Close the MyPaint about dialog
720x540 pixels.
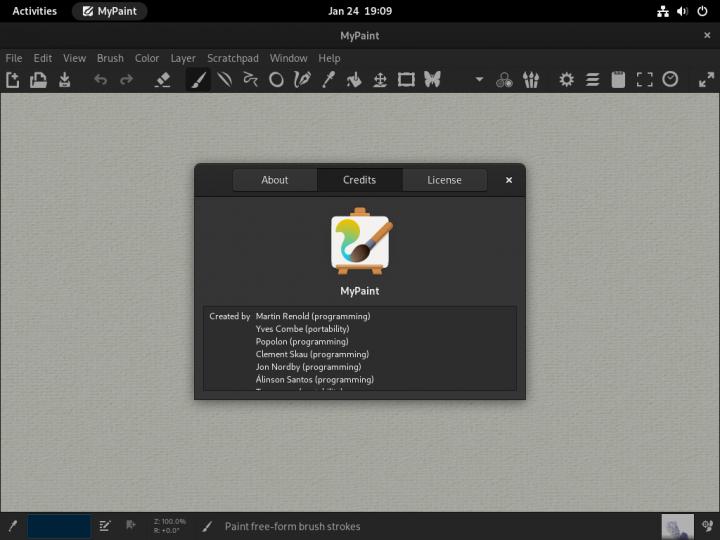click(x=509, y=180)
